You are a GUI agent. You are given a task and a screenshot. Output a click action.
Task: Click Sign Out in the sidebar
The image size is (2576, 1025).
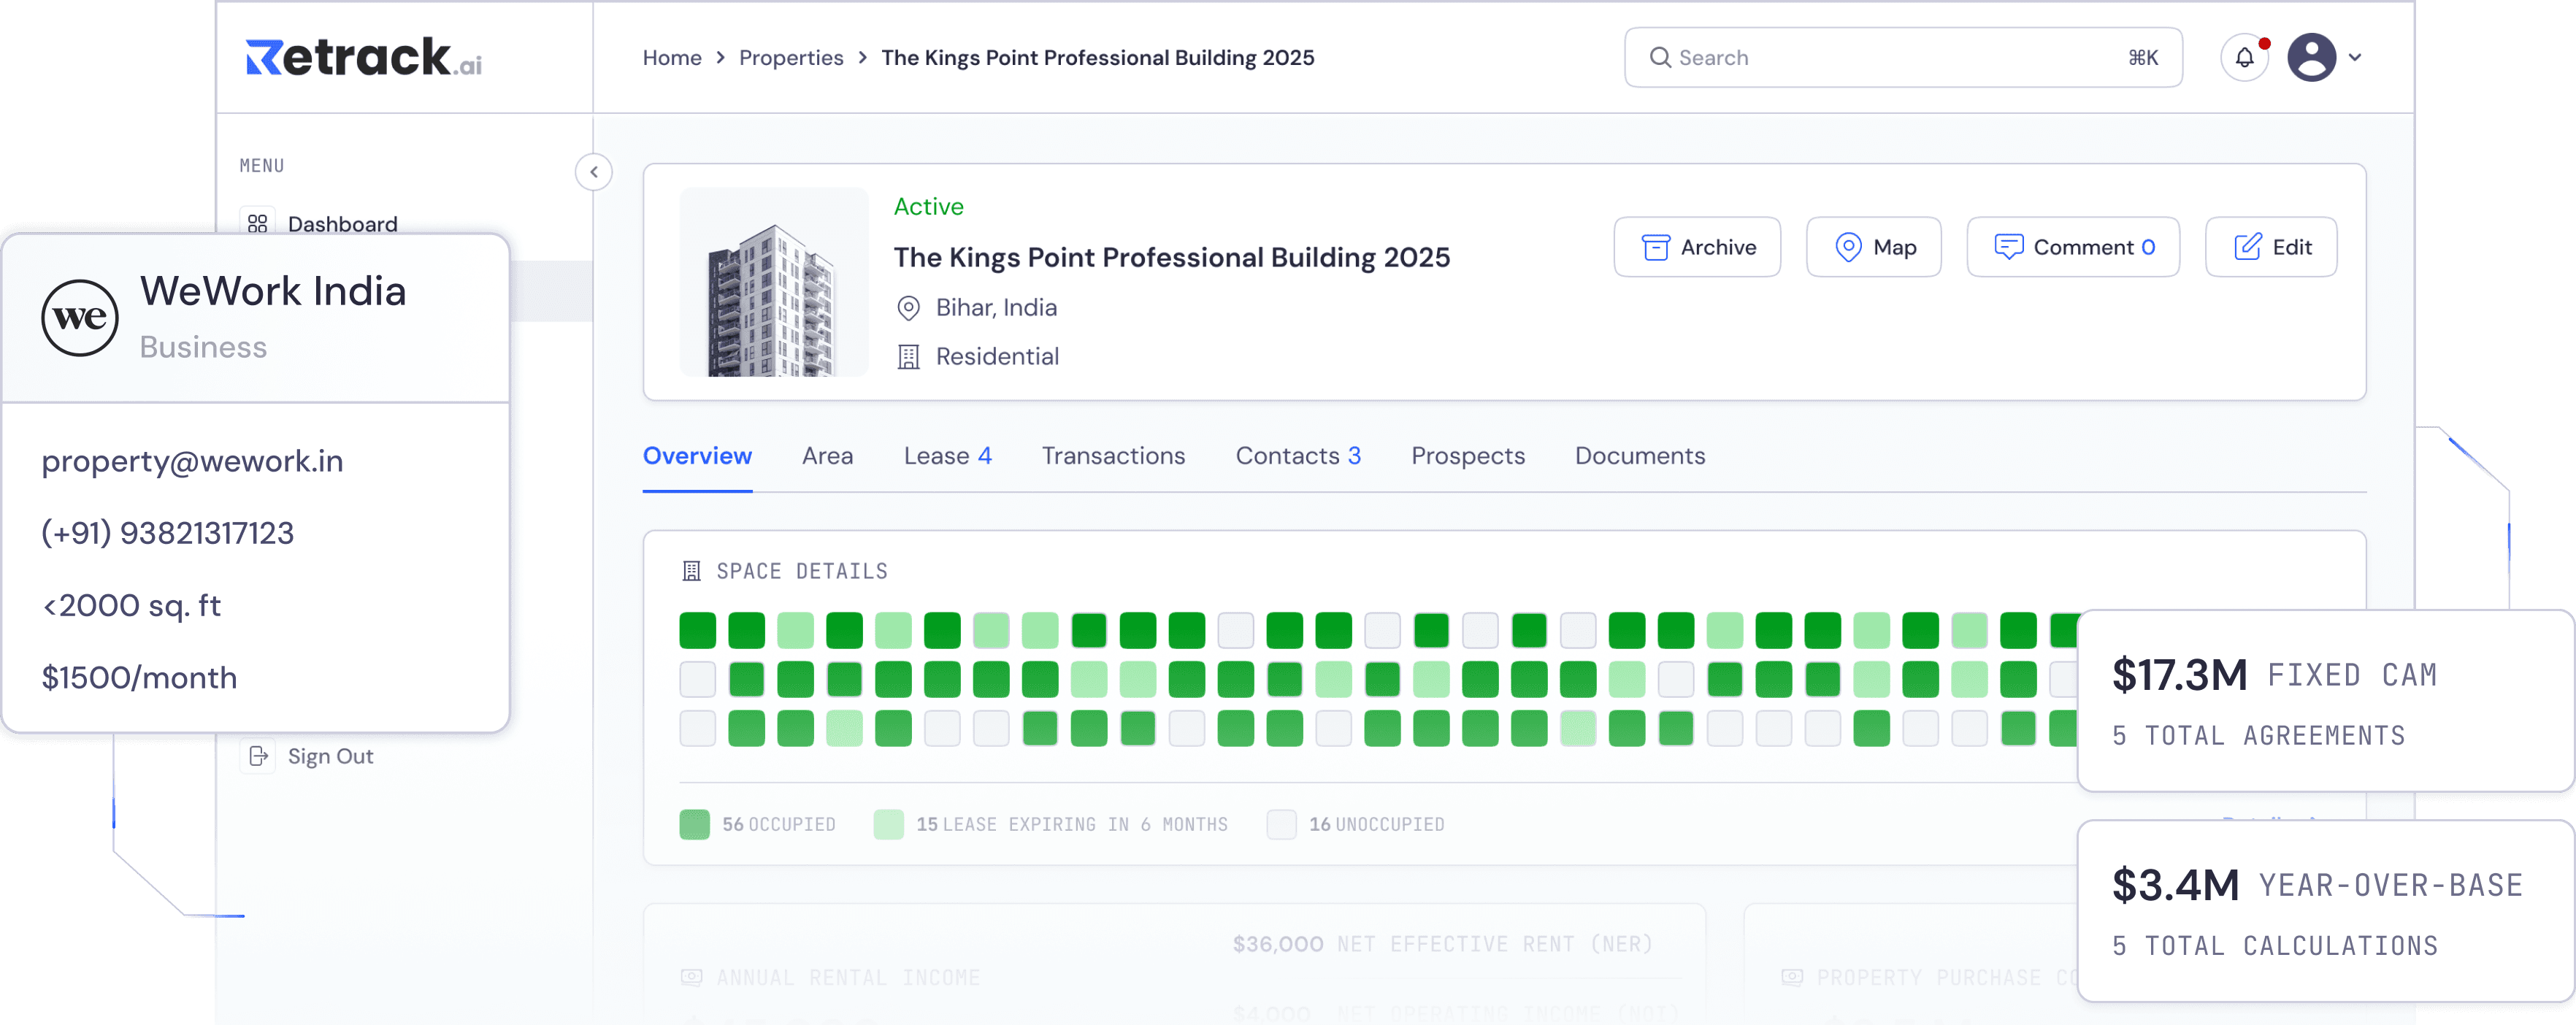[x=330, y=756]
